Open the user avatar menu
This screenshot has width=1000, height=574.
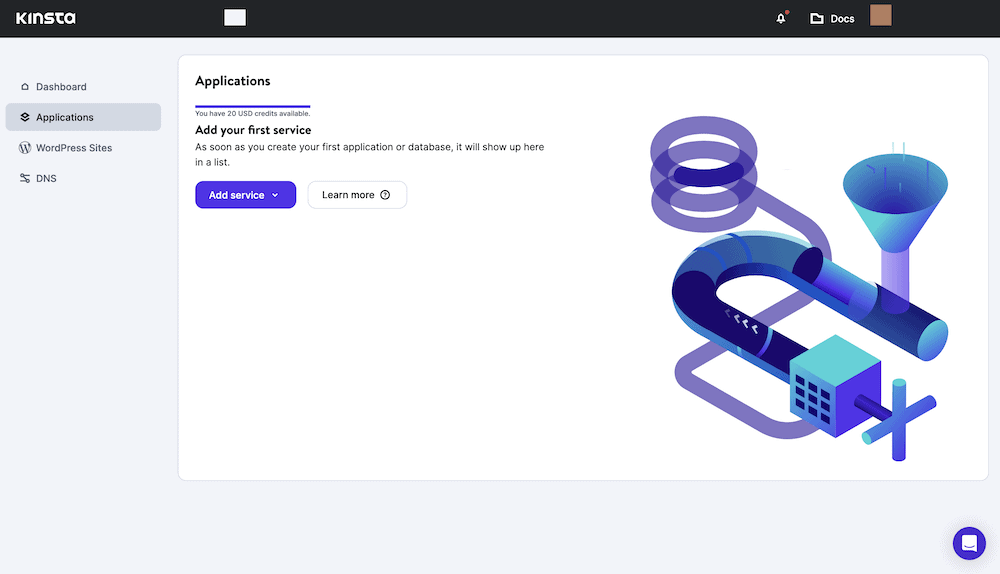point(880,16)
